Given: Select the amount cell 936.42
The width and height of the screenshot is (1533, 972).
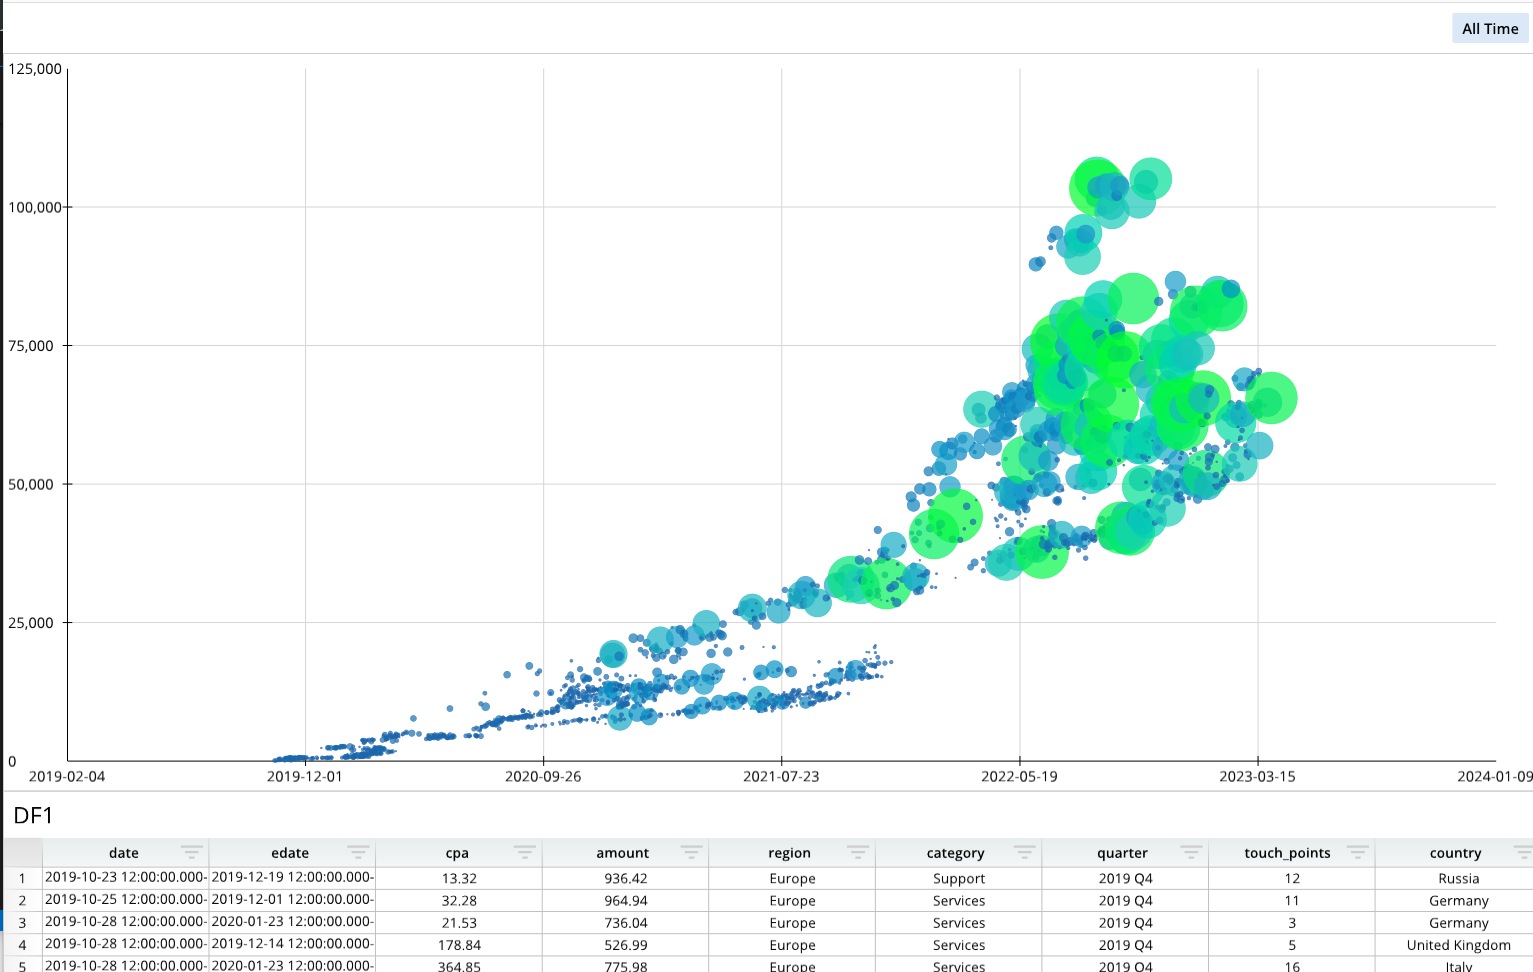Looking at the screenshot, I should coord(626,878).
